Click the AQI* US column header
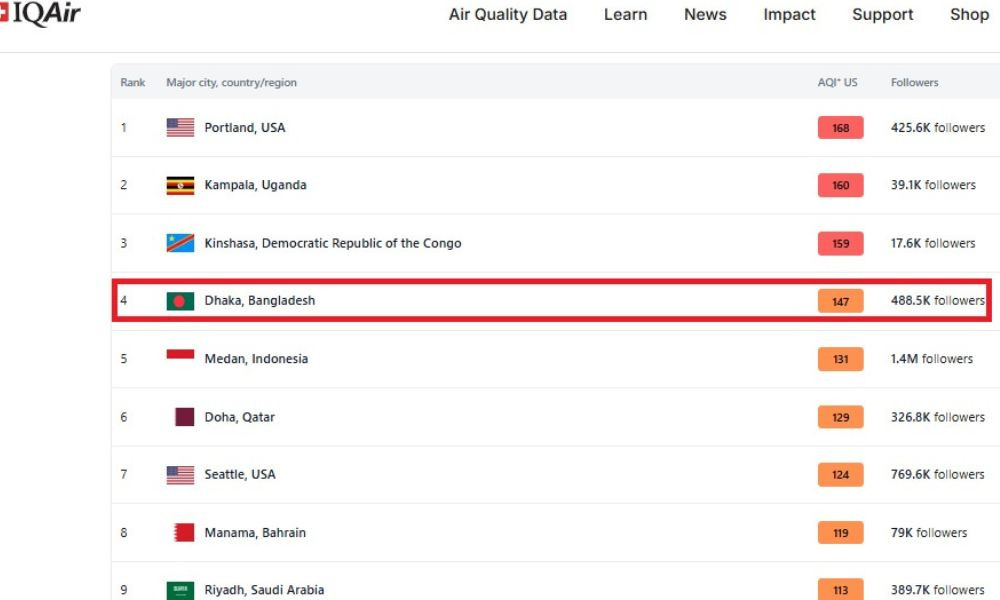The width and height of the screenshot is (1000, 600). point(837,82)
